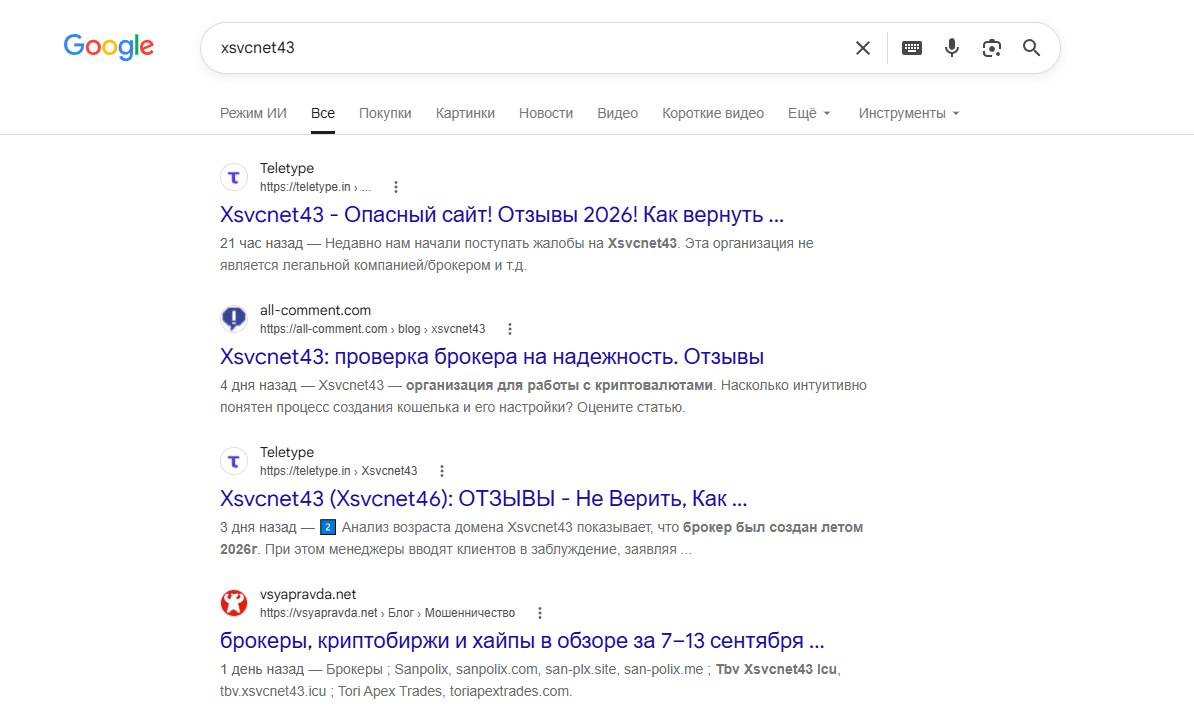Screen dimensions: 1194x715
Task: Open the on-screen keyboard icon
Action: pos(911,48)
